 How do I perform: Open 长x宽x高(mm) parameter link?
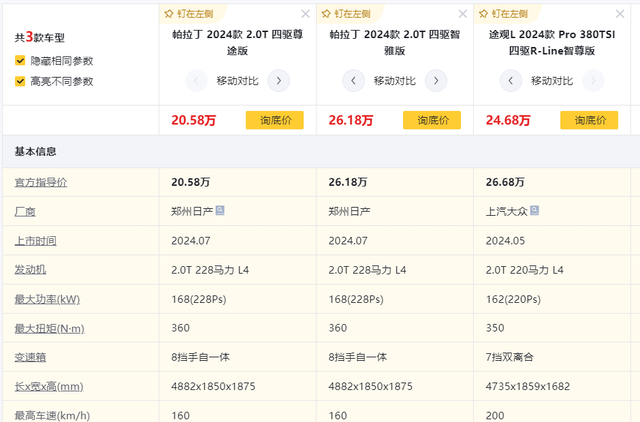point(49,386)
